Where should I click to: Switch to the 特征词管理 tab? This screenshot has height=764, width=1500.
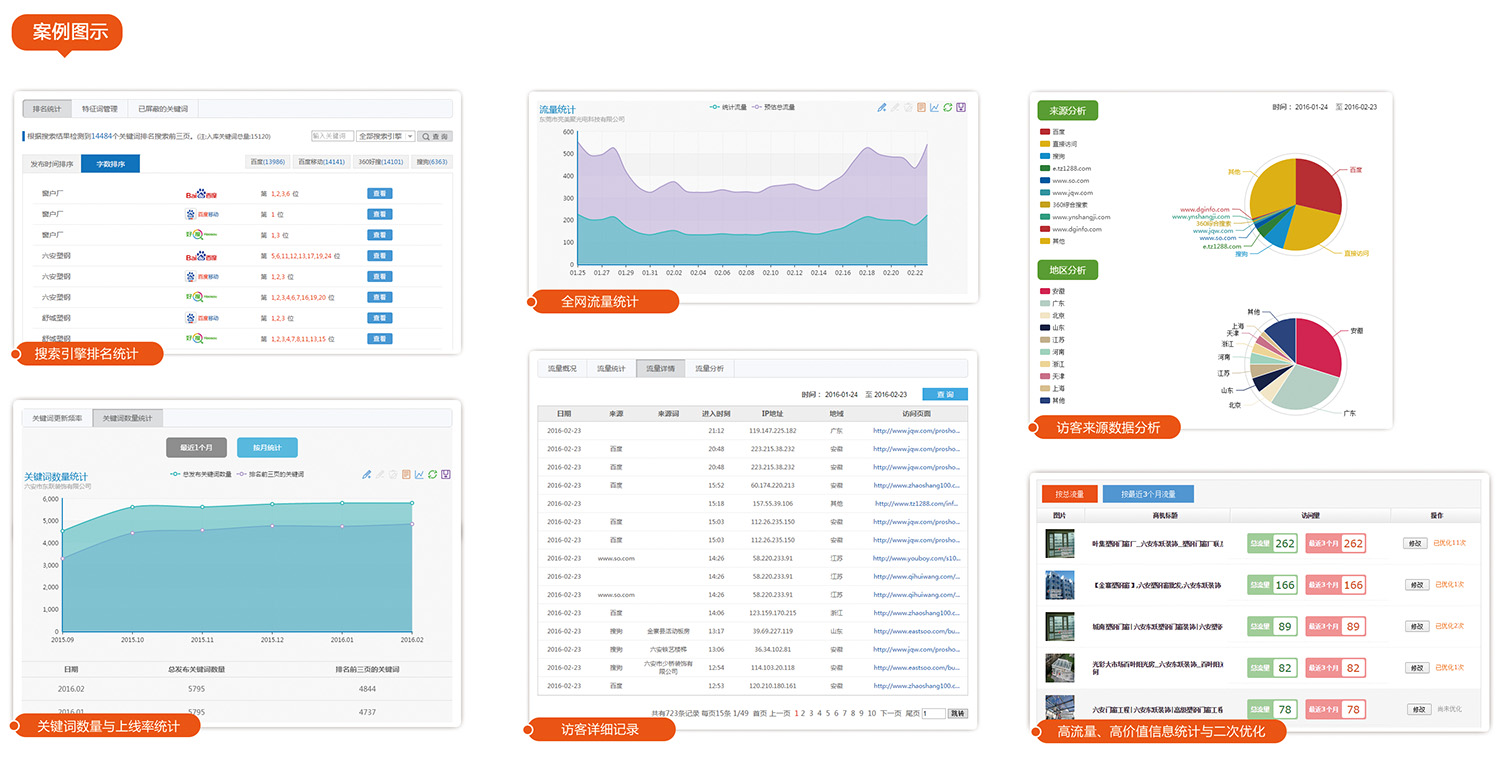pos(100,109)
